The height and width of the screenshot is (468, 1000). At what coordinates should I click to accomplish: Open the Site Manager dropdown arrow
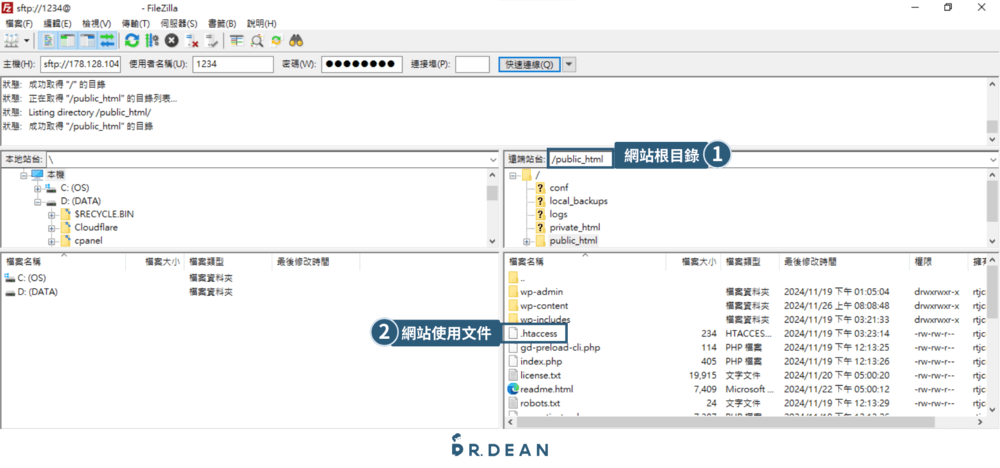pos(27,41)
